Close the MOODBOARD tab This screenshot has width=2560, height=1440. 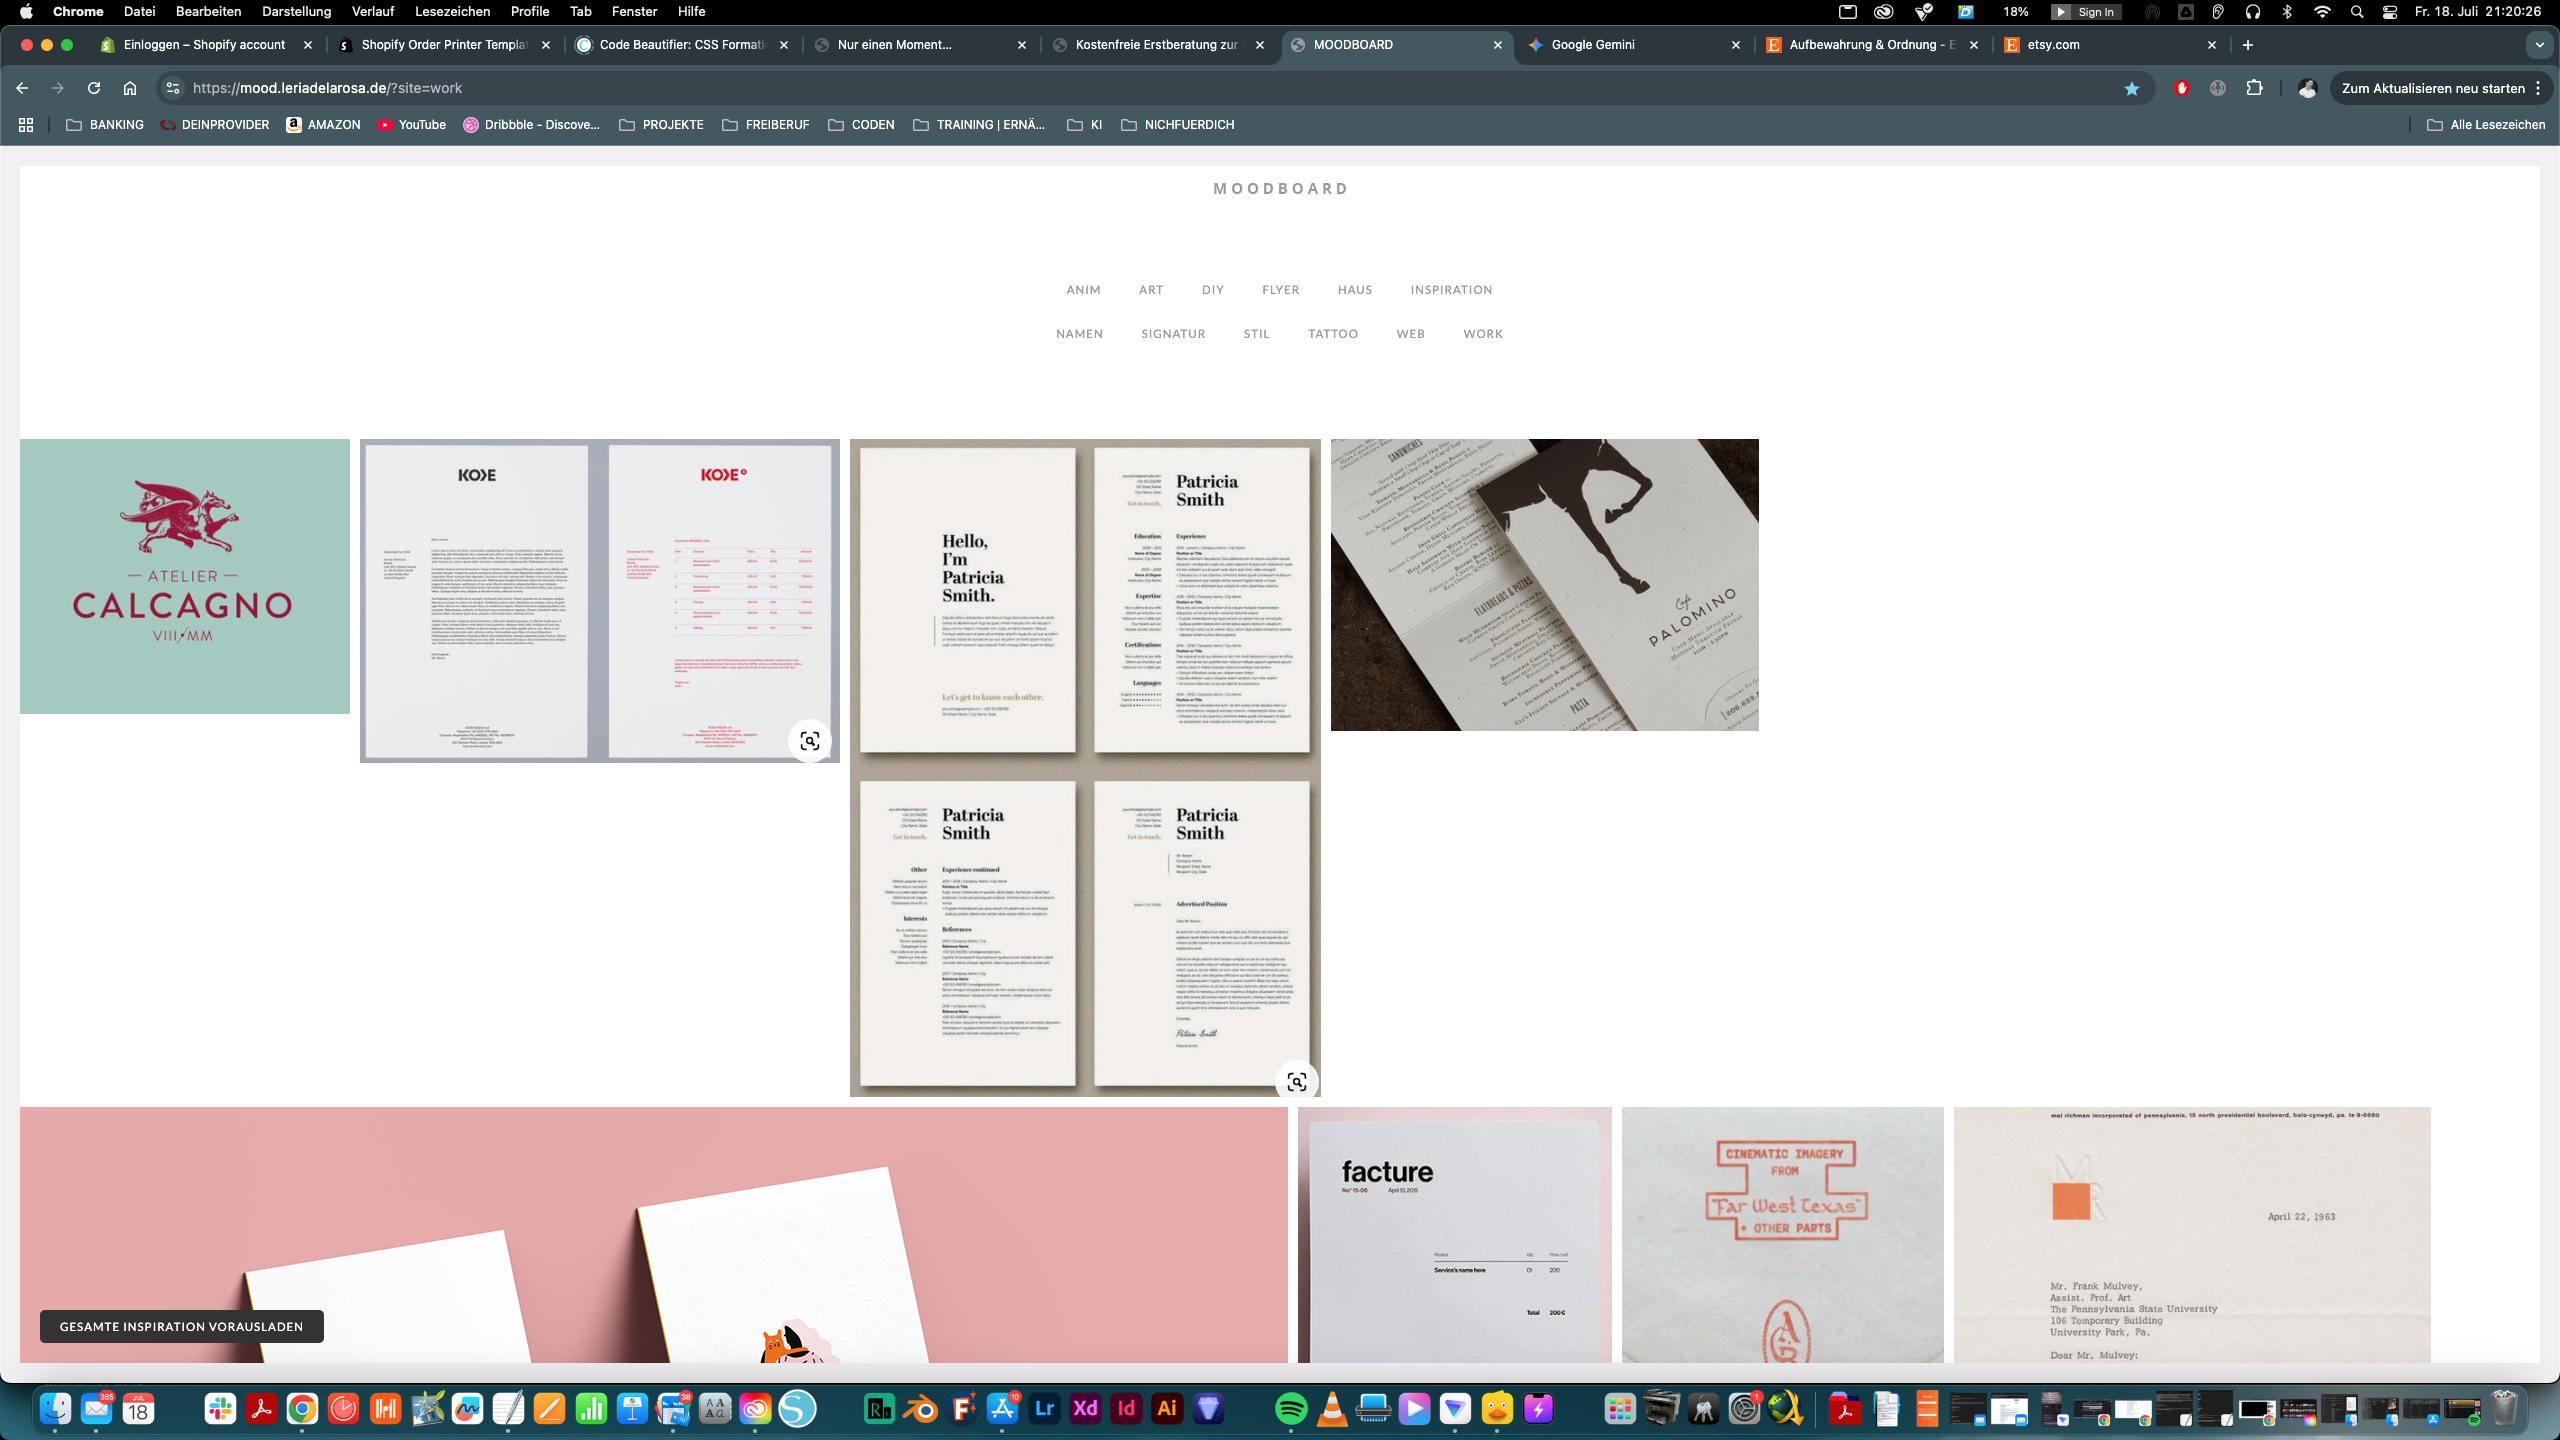[1497, 45]
